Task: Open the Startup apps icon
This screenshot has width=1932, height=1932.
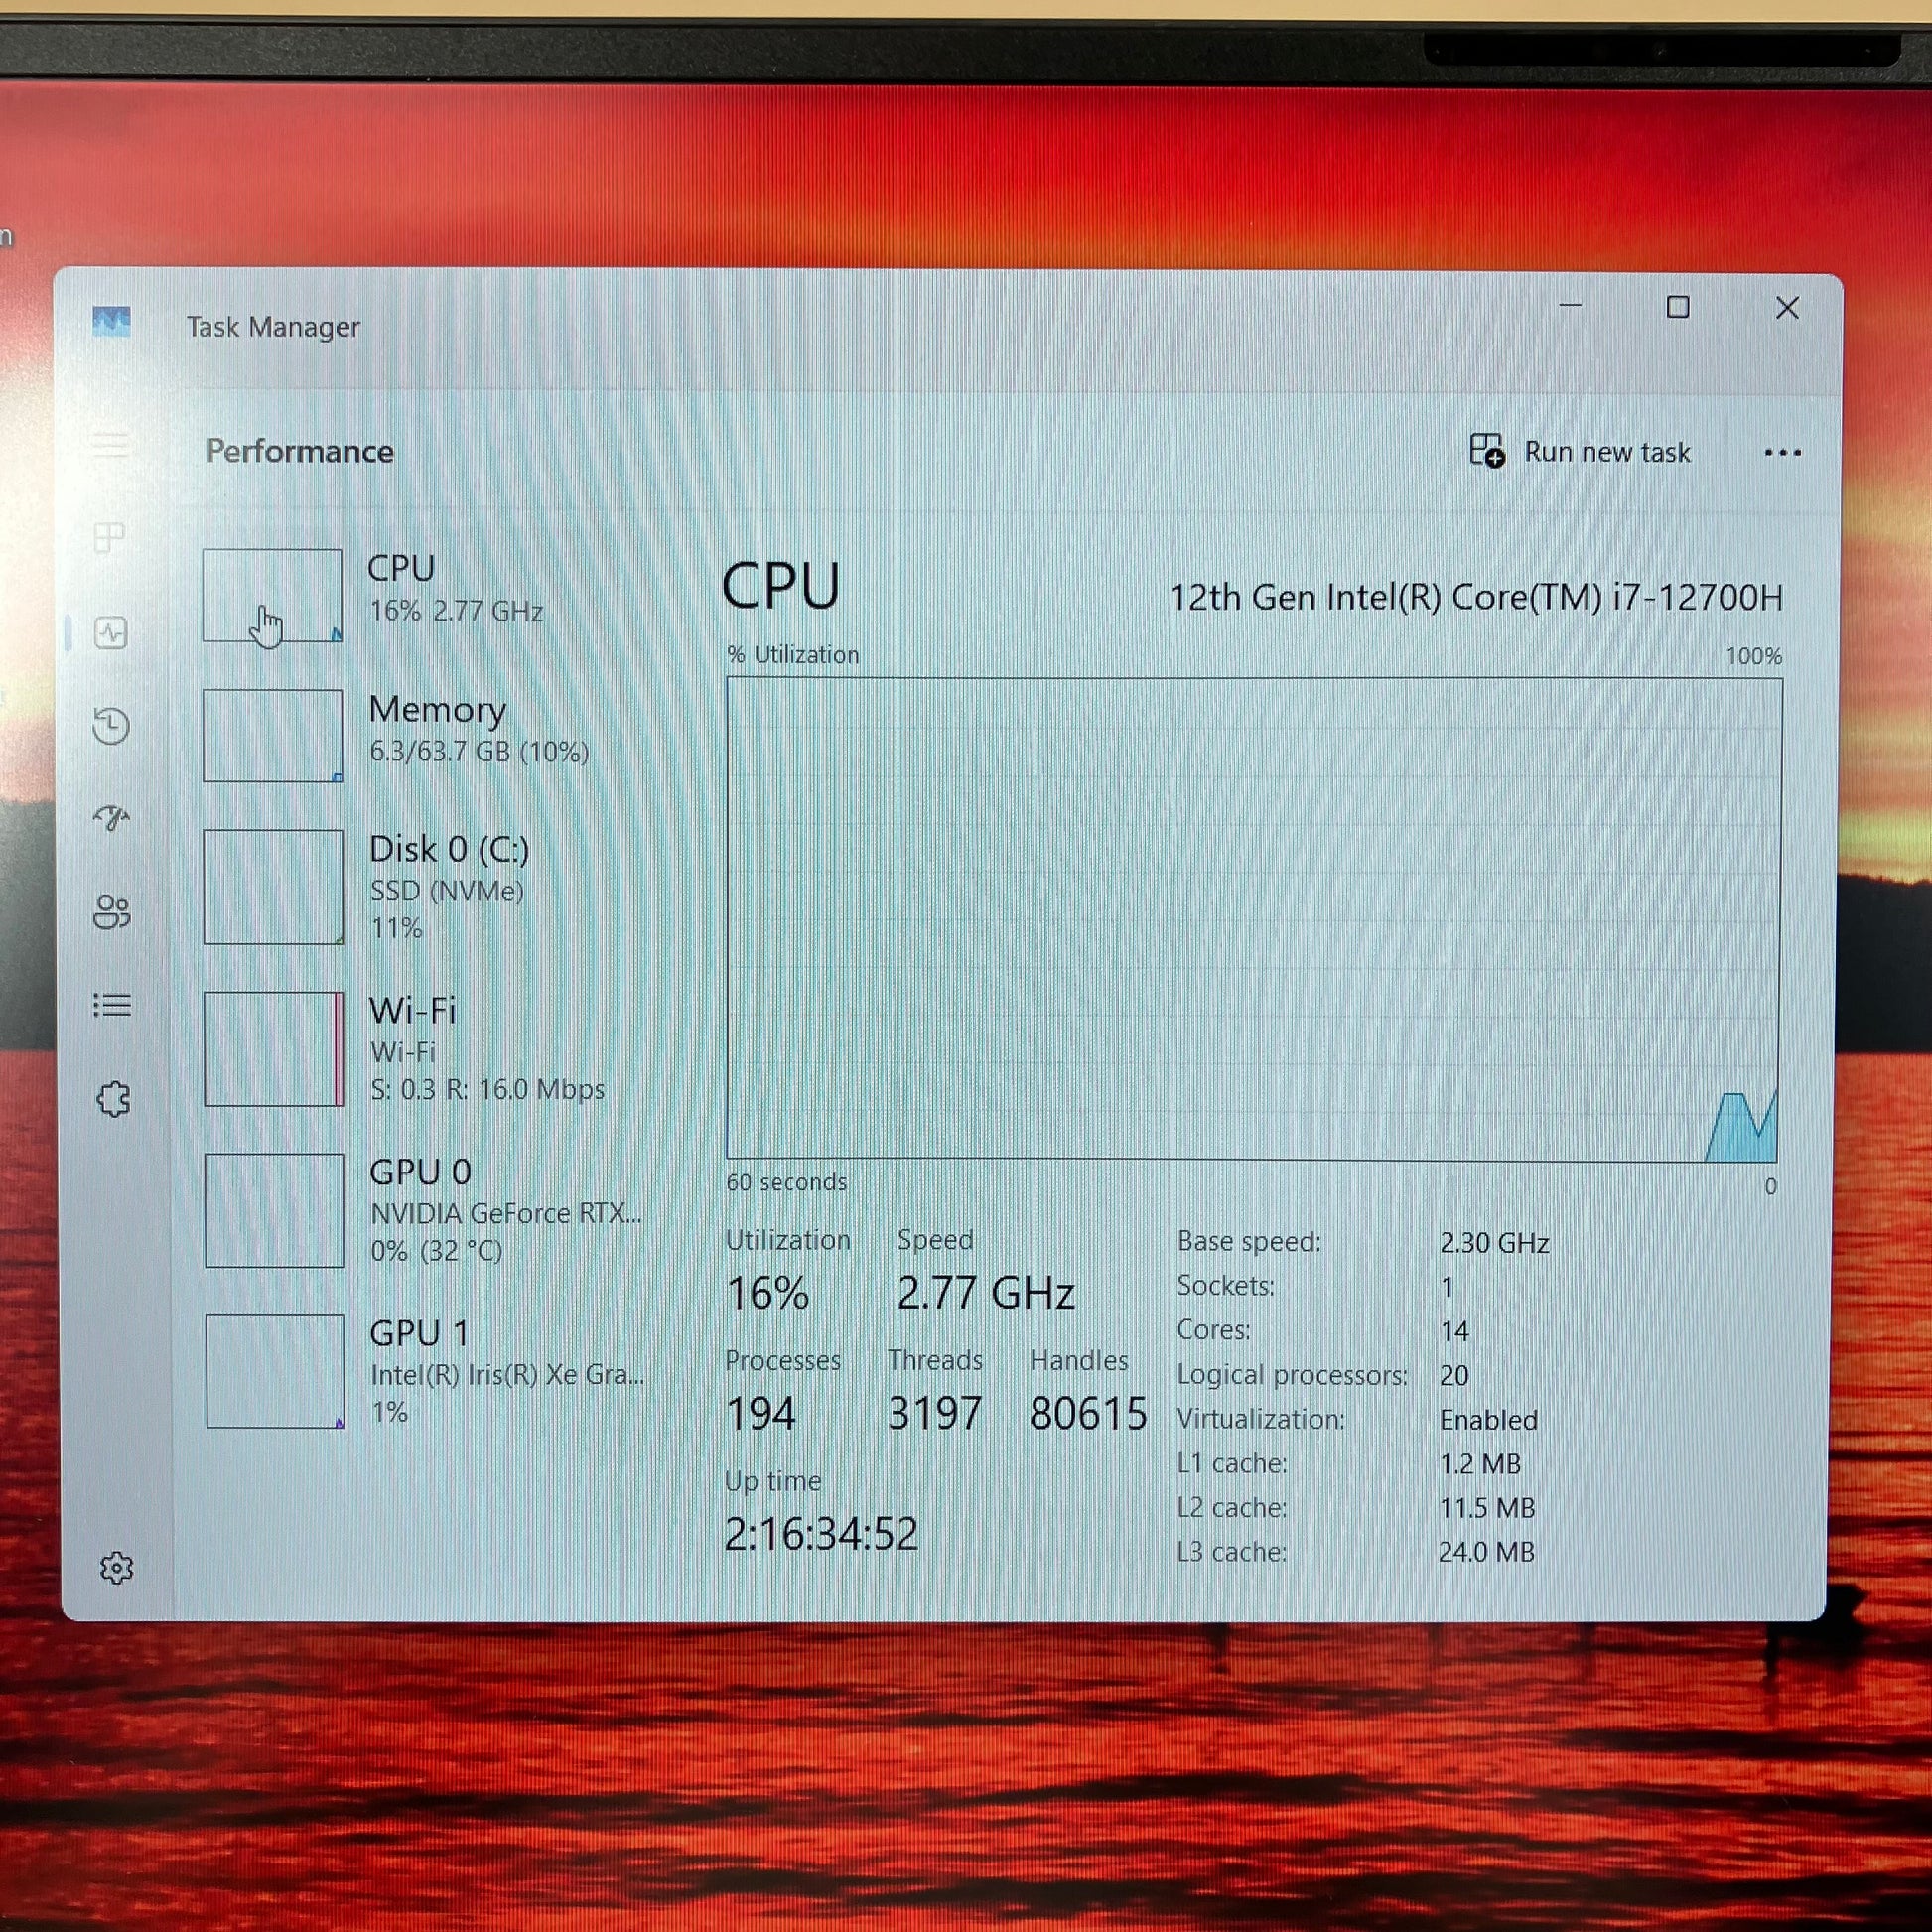Action: click(111, 818)
